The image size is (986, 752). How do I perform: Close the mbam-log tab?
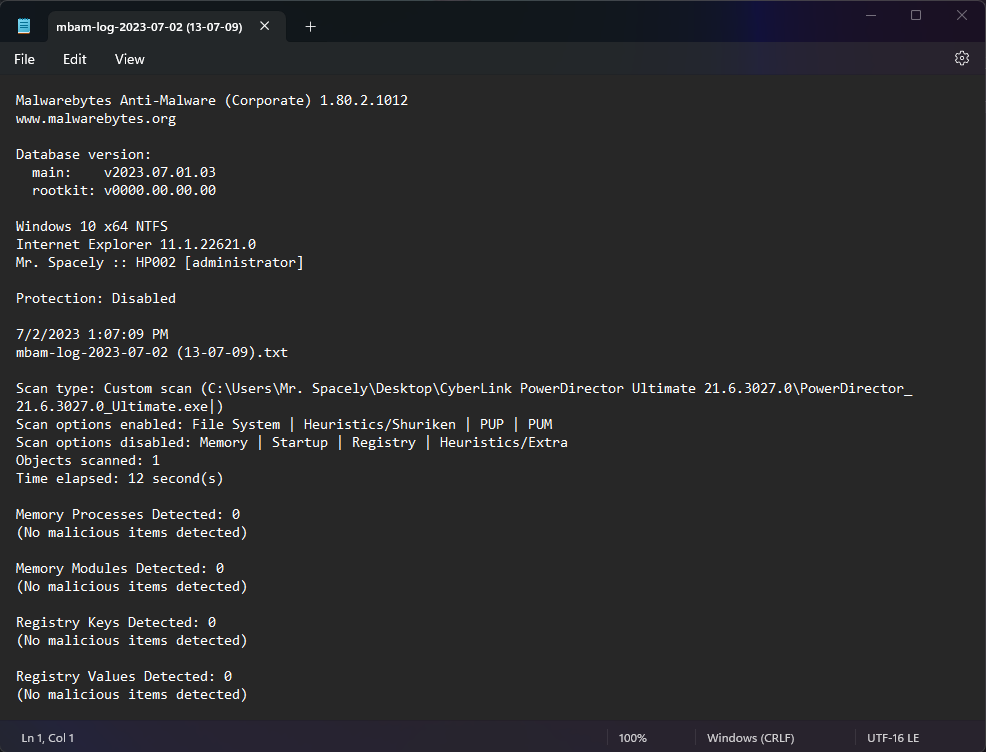[x=265, y=26]
